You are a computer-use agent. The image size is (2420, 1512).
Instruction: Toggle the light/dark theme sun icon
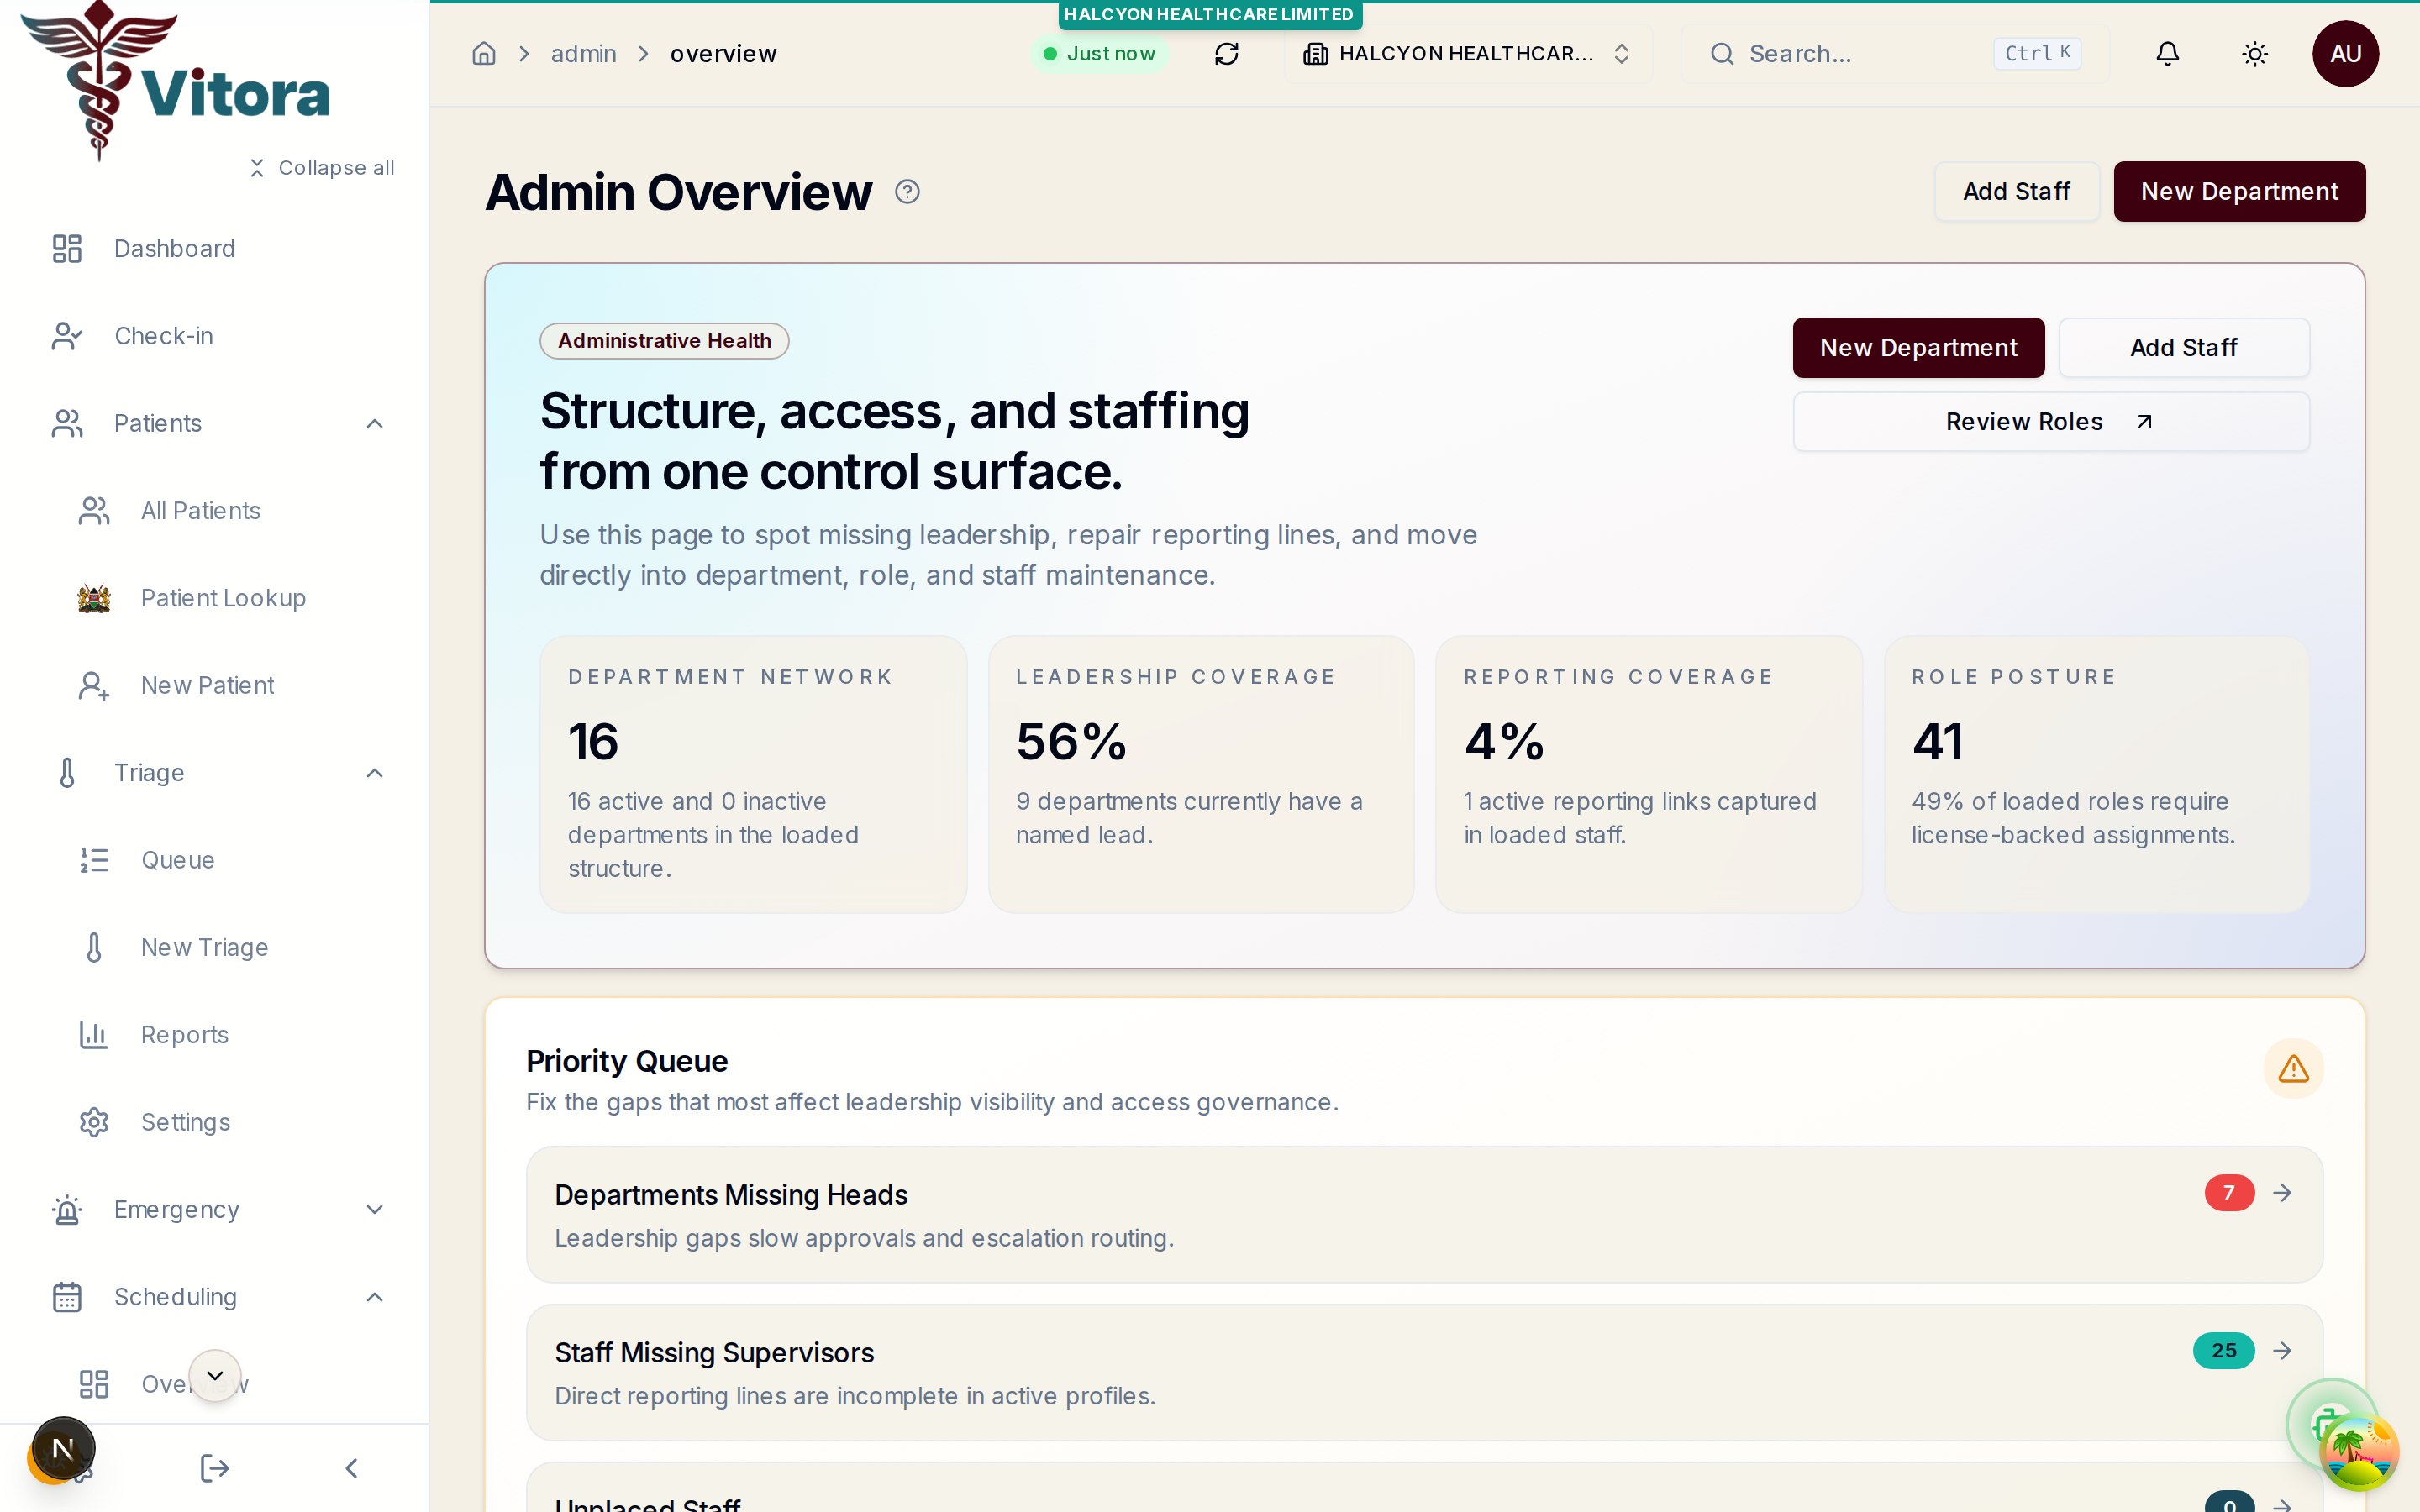[x=2254, y=54]
